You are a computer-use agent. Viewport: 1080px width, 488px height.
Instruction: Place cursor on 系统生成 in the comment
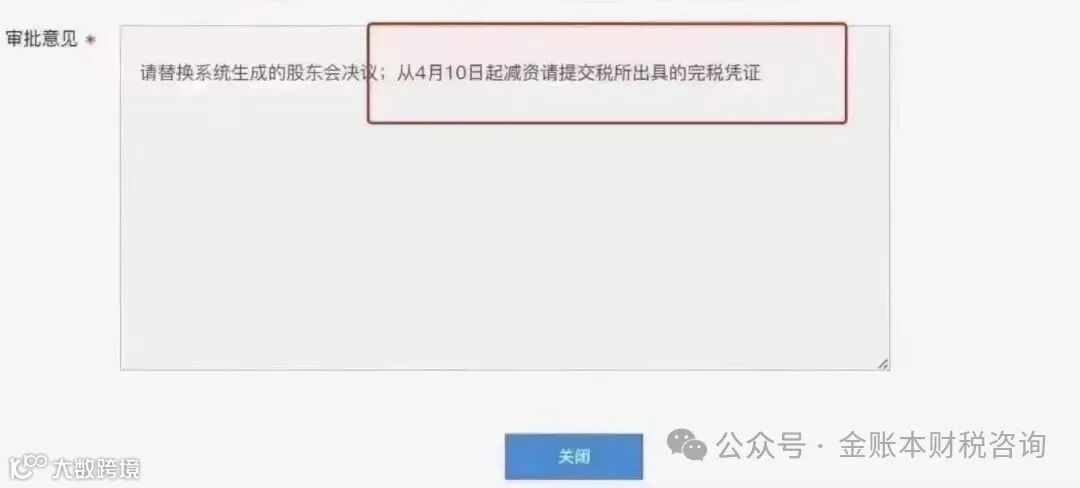(231, 73)
